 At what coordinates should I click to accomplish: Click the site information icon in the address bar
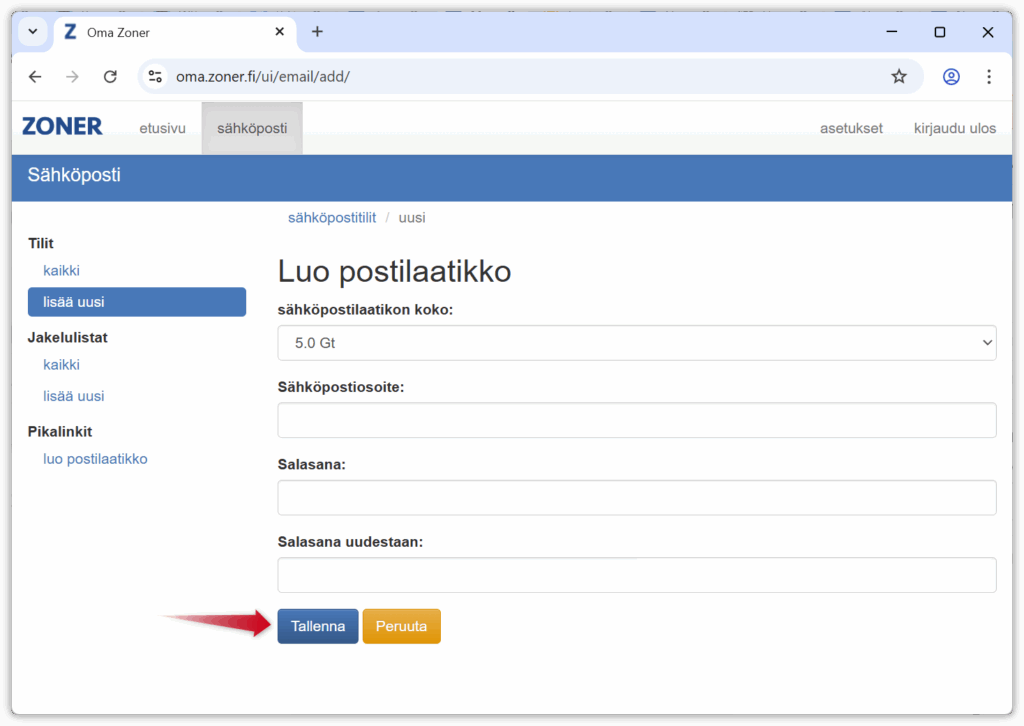155,77
